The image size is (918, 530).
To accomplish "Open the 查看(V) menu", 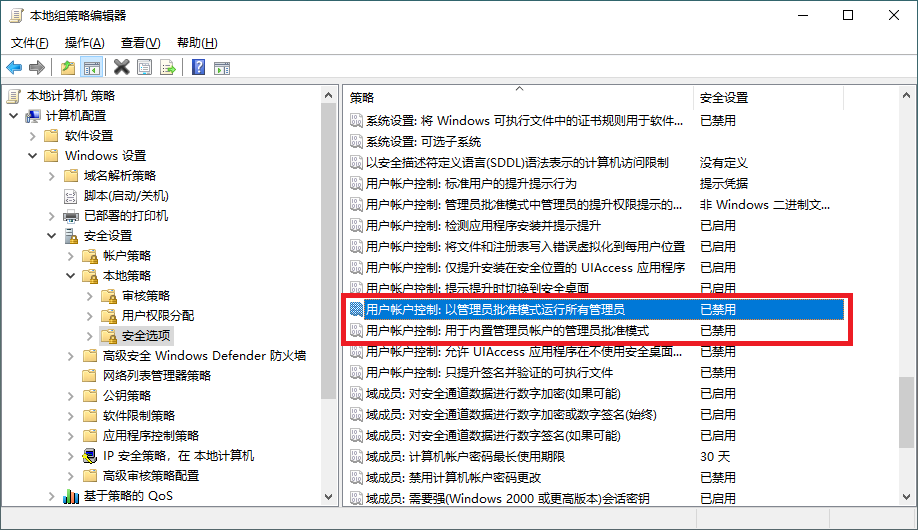I will pyautogui.click(x=140, y=43).
